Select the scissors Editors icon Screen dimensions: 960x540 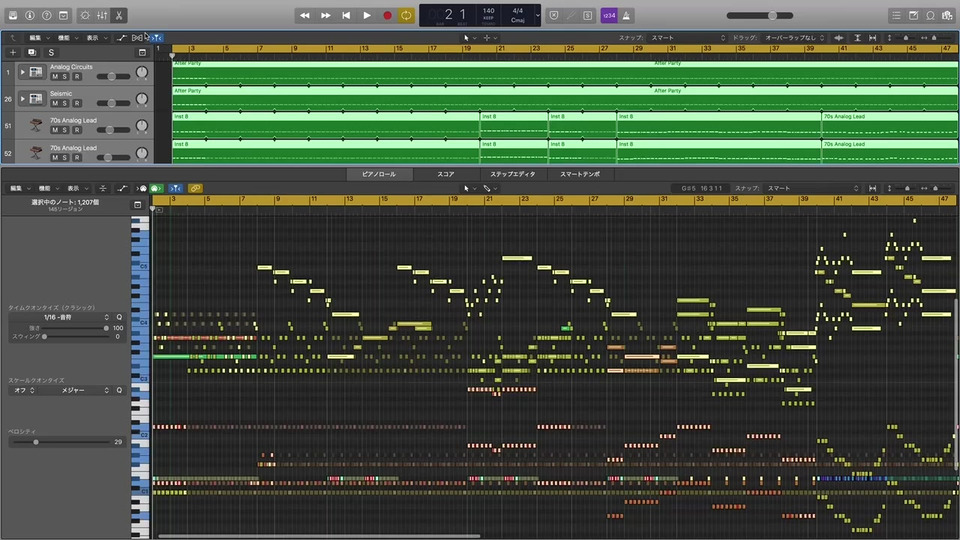118,15
